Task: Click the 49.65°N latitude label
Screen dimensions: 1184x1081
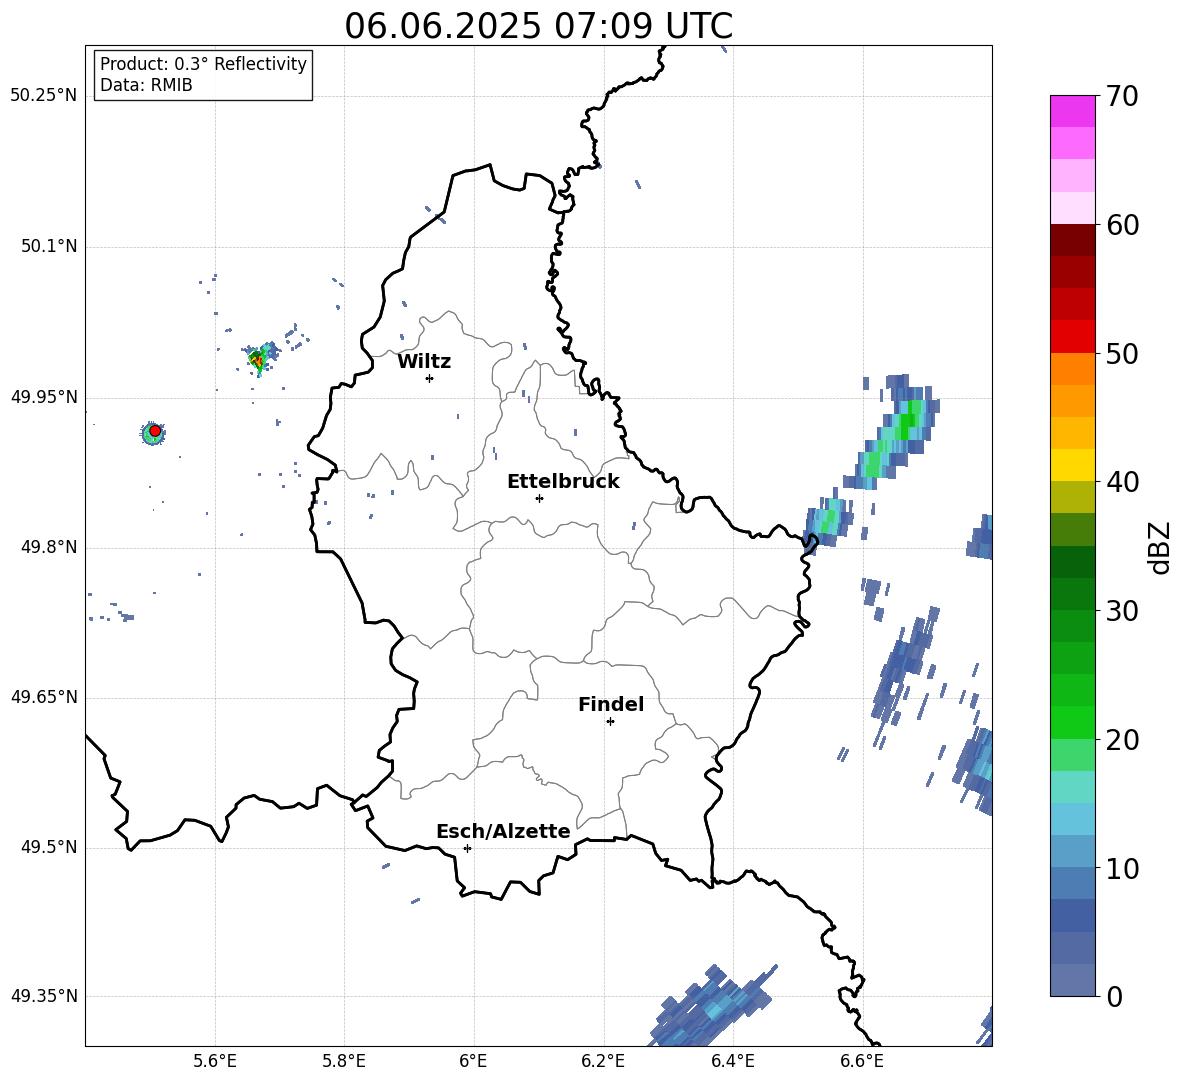Action: 44,696
